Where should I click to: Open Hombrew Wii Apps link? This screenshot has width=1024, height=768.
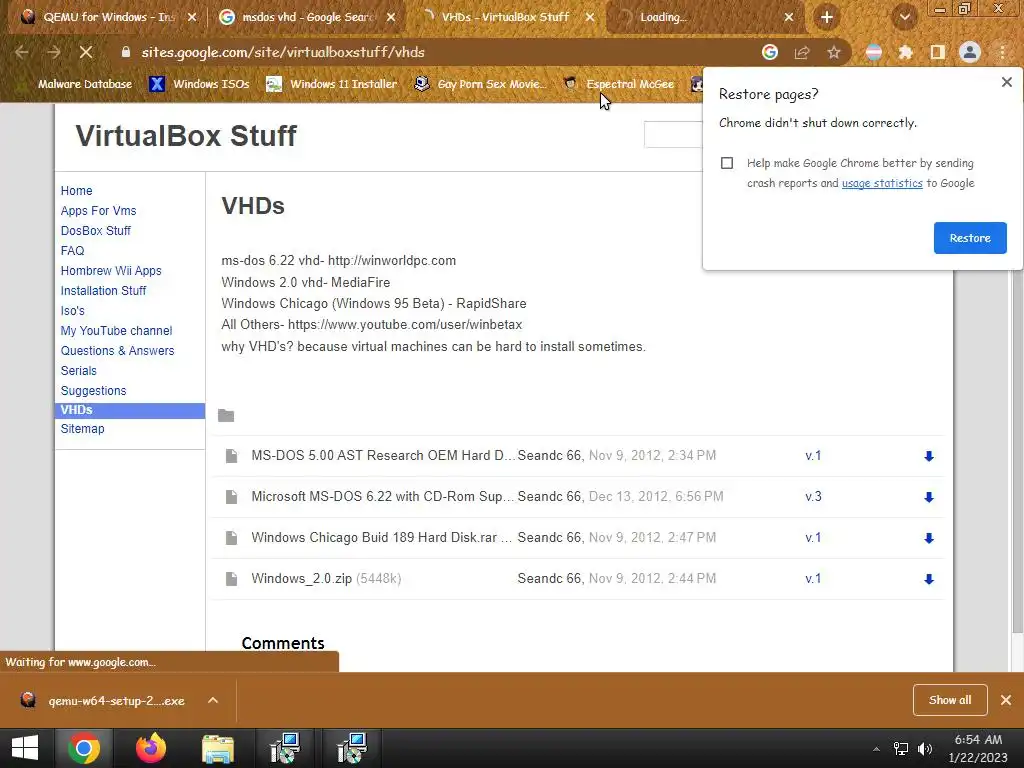click(111, 270)
